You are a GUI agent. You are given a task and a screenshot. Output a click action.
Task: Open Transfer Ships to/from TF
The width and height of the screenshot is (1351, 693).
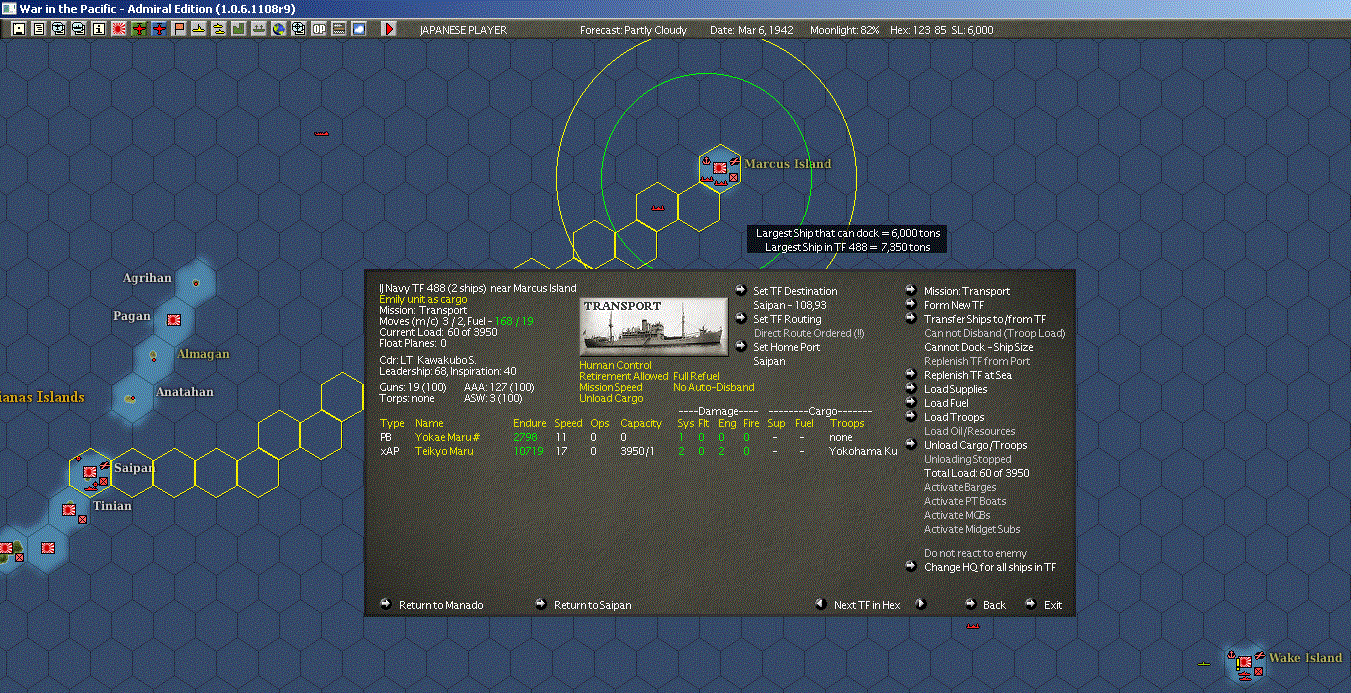(984, 319)
